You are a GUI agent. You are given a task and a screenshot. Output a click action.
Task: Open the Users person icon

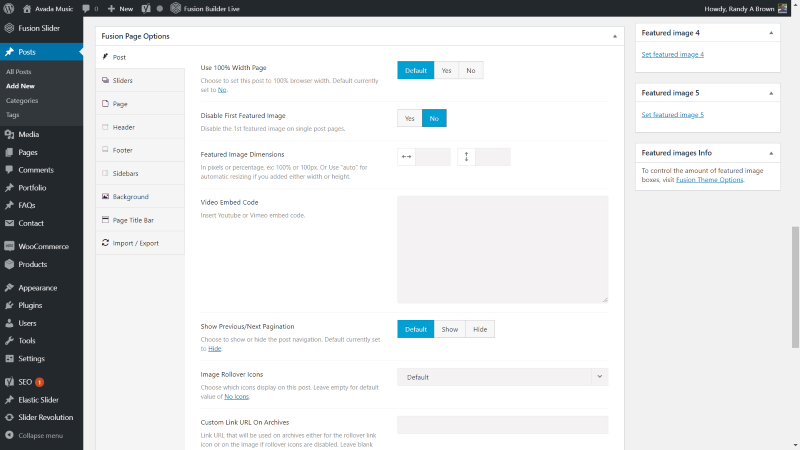click(x=9, y=323)
